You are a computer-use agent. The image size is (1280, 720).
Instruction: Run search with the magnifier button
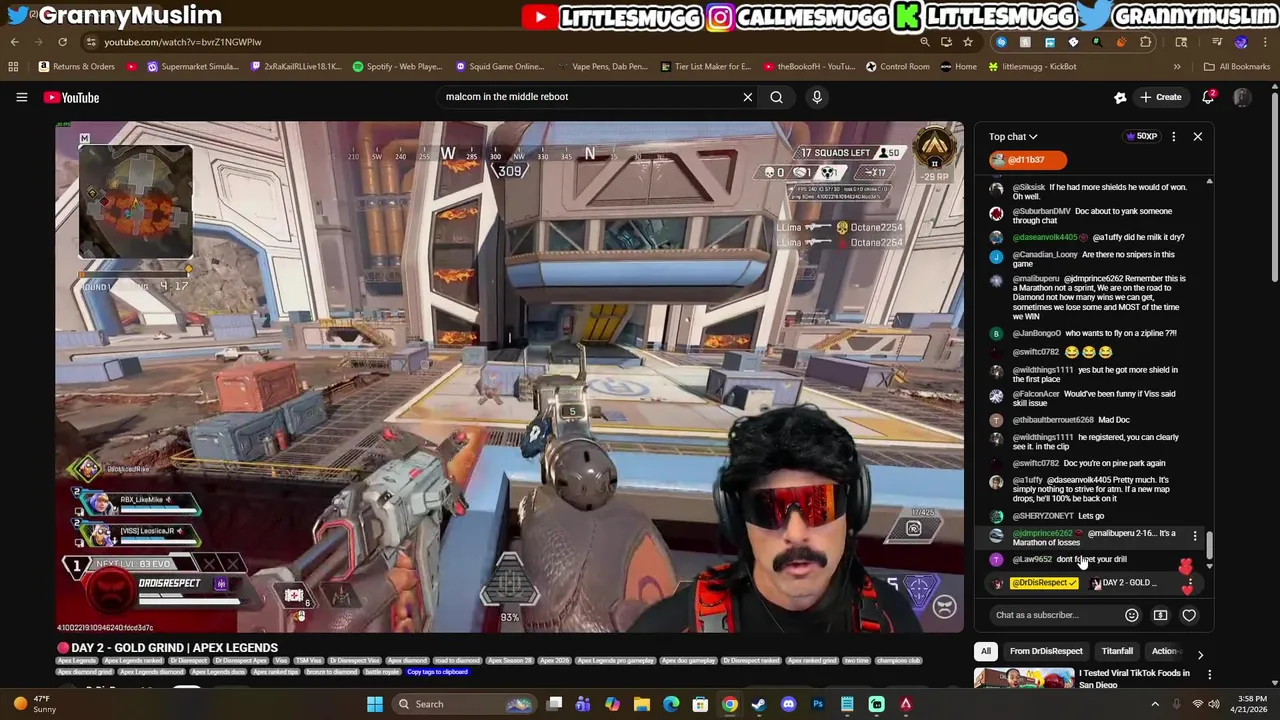pos(776,97)
